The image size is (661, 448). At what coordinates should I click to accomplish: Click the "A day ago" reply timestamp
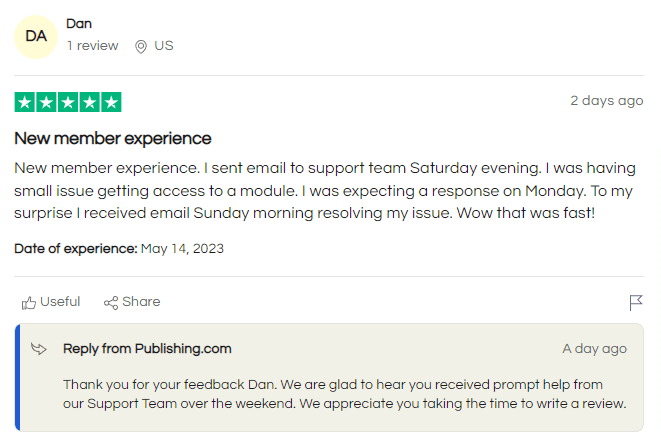(594, 349)
